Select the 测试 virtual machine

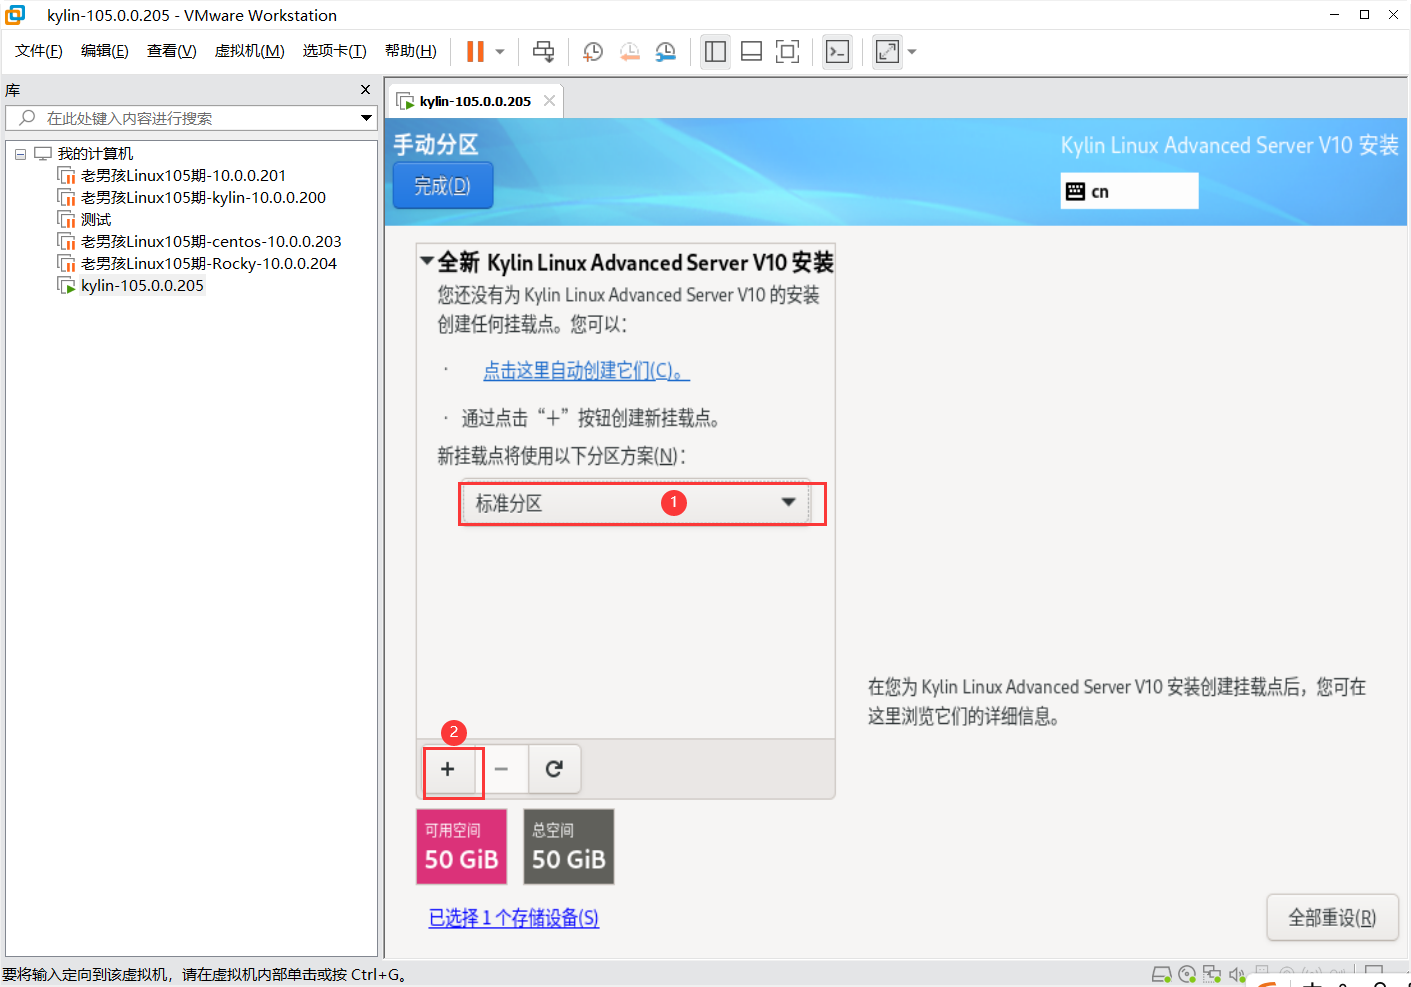96,220
